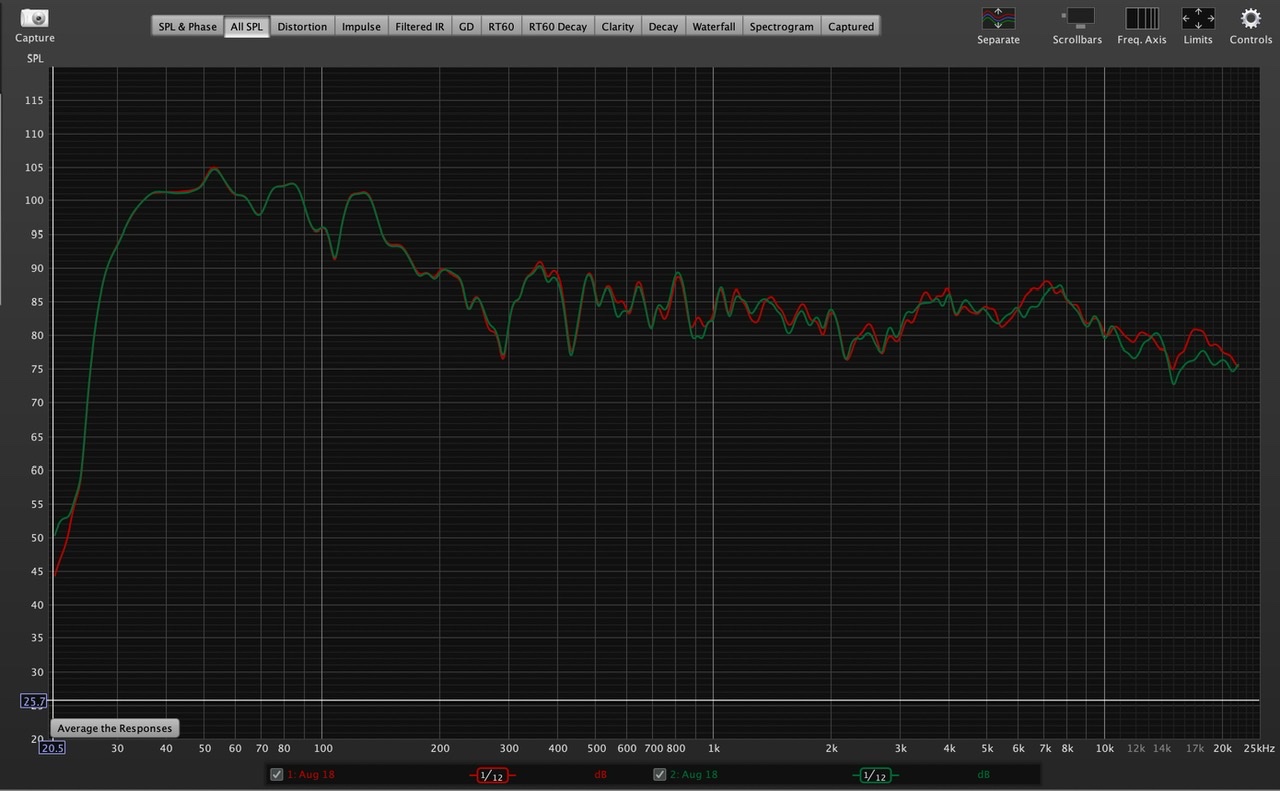Image resolution: width=1280 pixels, height=791 pixels.
Task: Click the 20.5 frequency cursor value box
Action: tap(52, 748)
